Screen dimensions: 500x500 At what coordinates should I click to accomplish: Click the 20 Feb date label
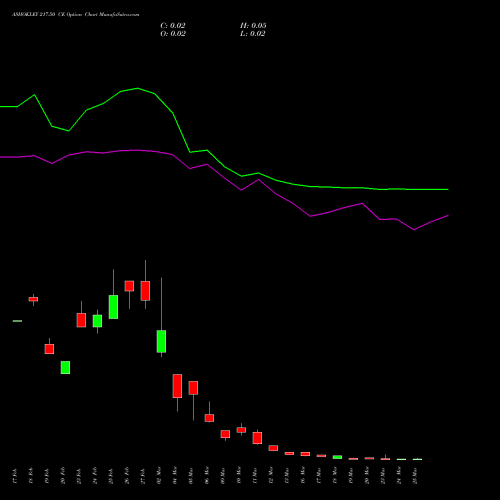tap(63, 476)
